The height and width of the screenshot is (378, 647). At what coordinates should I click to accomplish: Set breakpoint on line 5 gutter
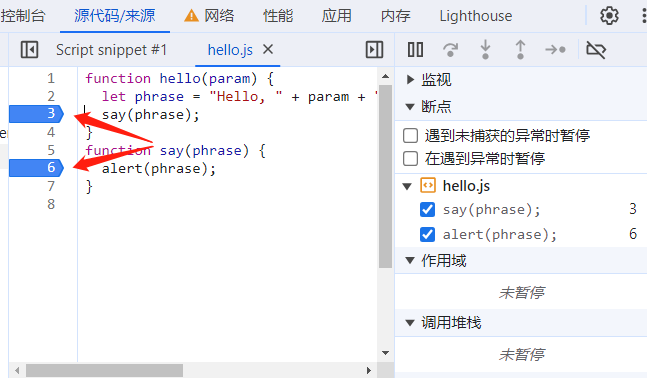50,150
